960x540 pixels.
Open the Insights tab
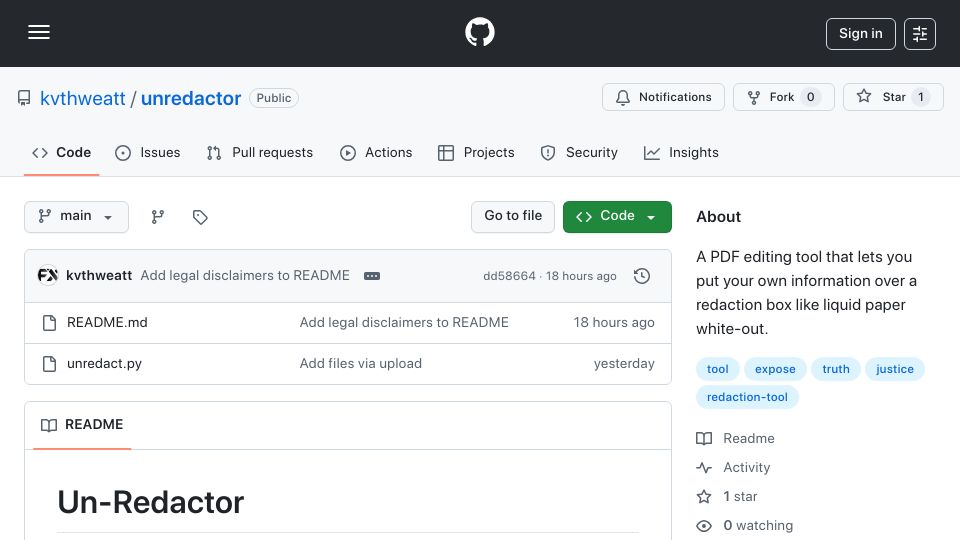tap(681, 152)
